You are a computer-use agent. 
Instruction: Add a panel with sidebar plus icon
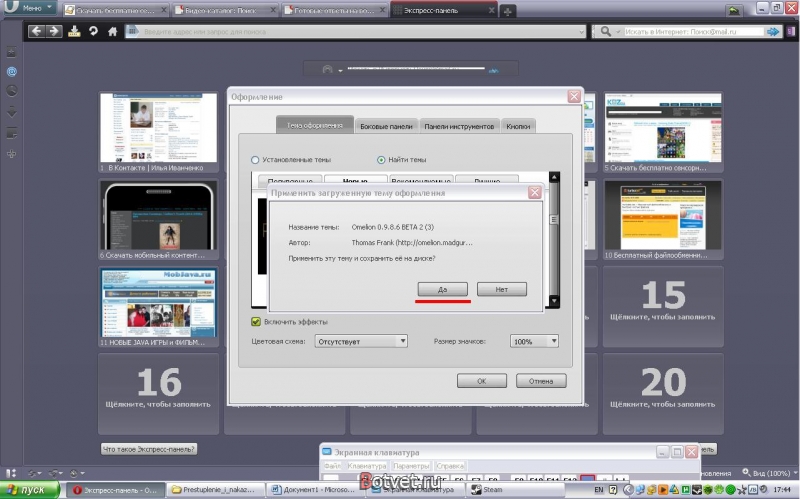coord(11,154)
